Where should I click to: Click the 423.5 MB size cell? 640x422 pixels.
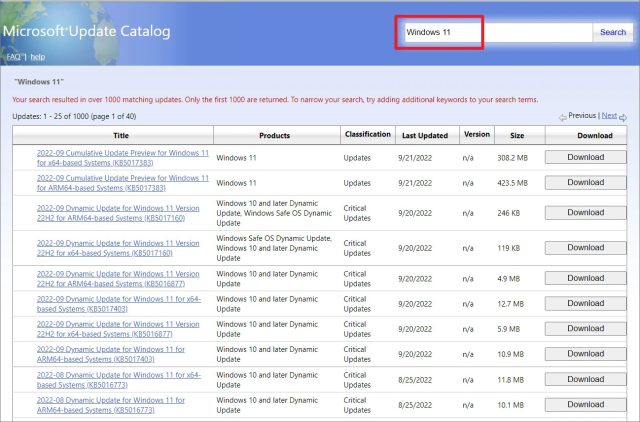513,183
